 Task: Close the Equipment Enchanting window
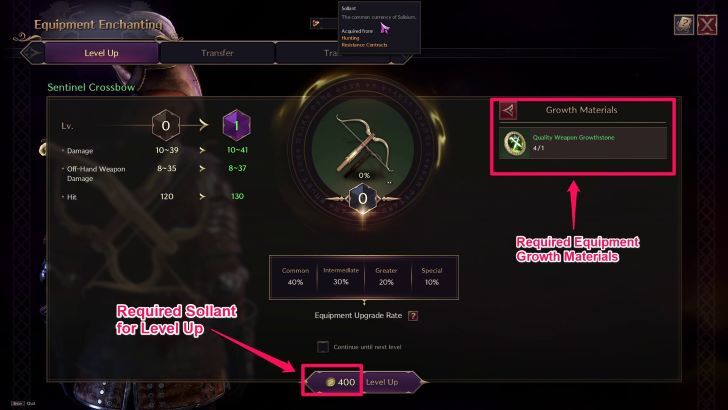tap(707, 25)
